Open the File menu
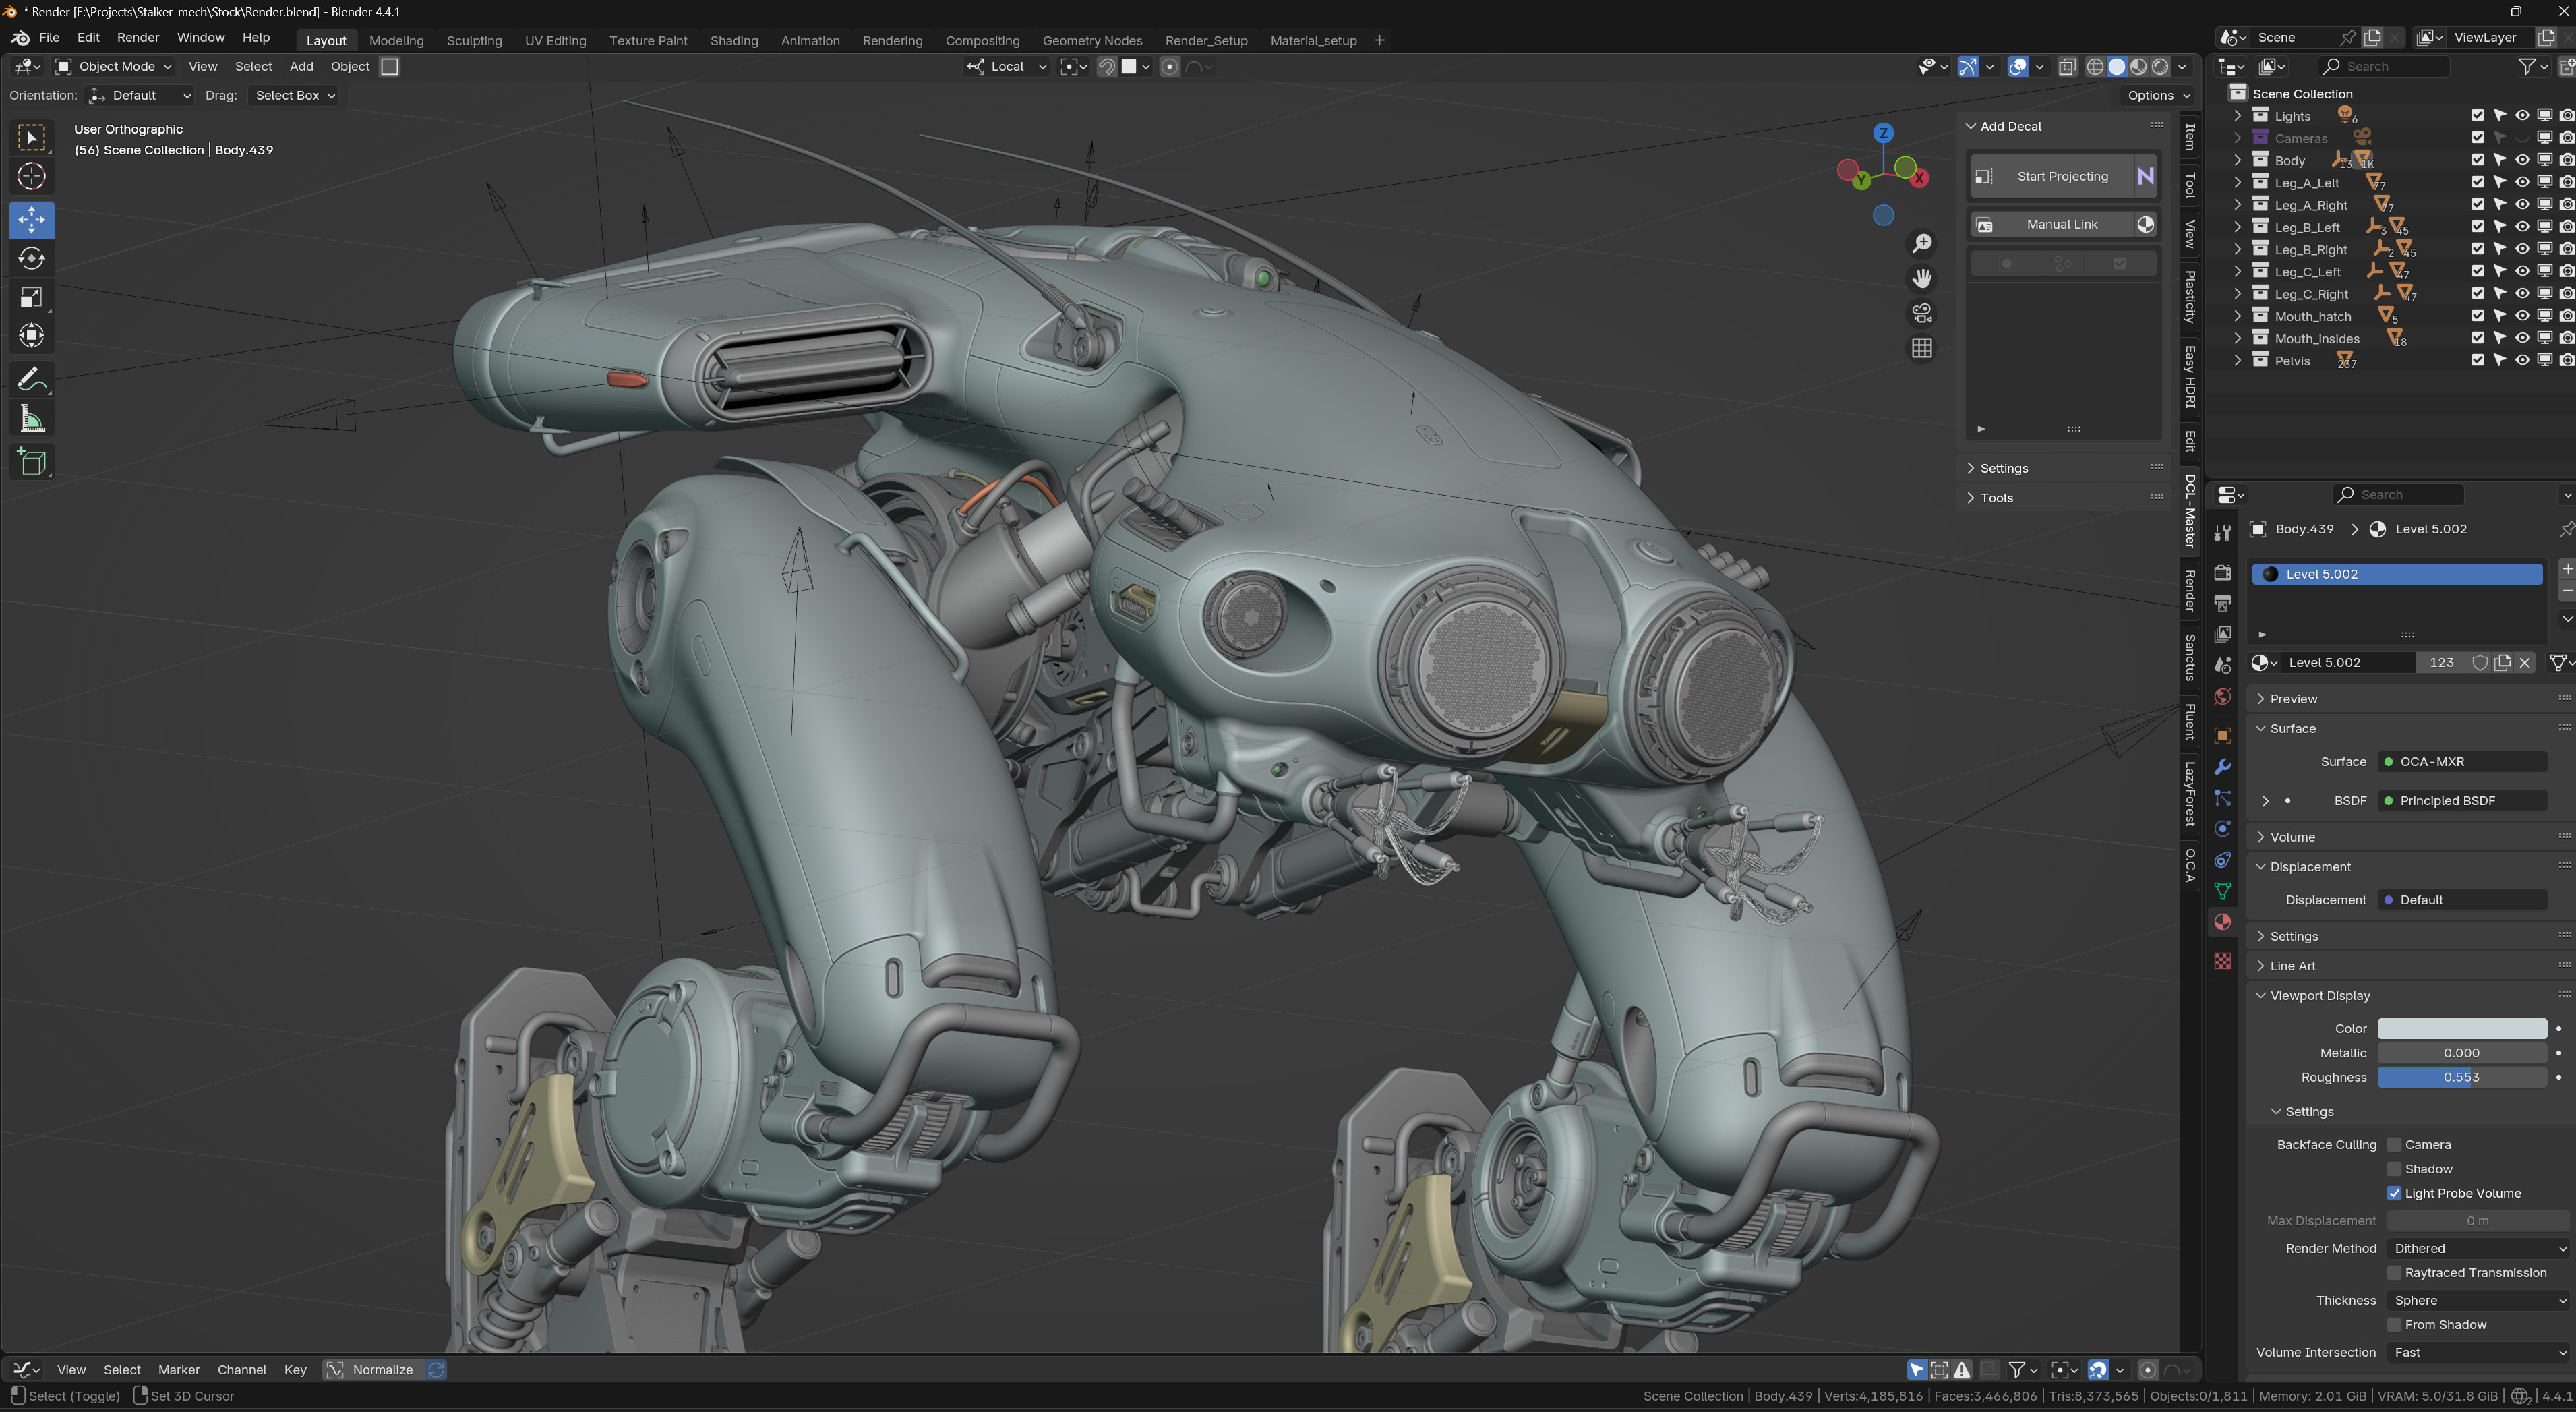The width and height of the screenshot is (2576, 1412). click(x=49, y=38)
